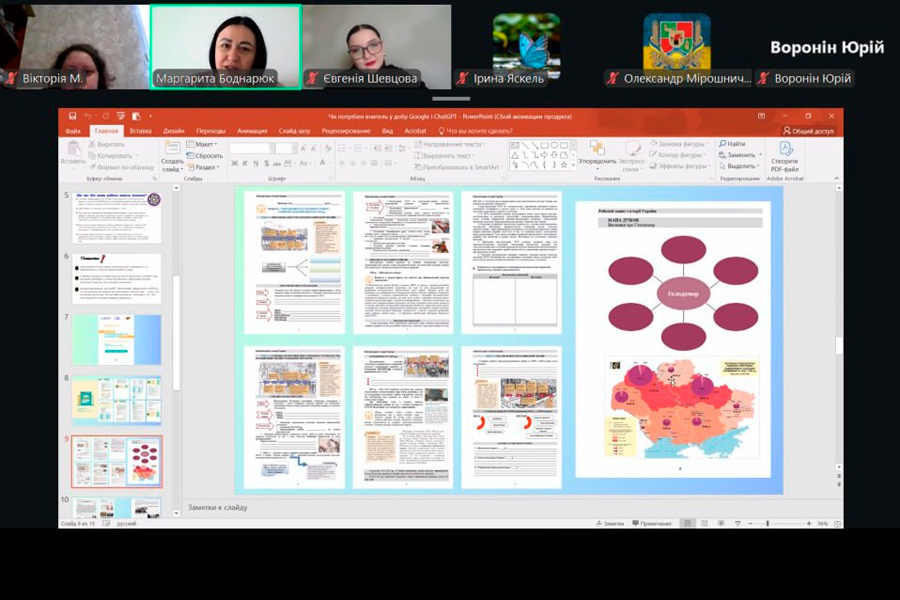Click the Undo arrow in title bar
The width and height of the screenshot is (900, 600).
point(87,116)
